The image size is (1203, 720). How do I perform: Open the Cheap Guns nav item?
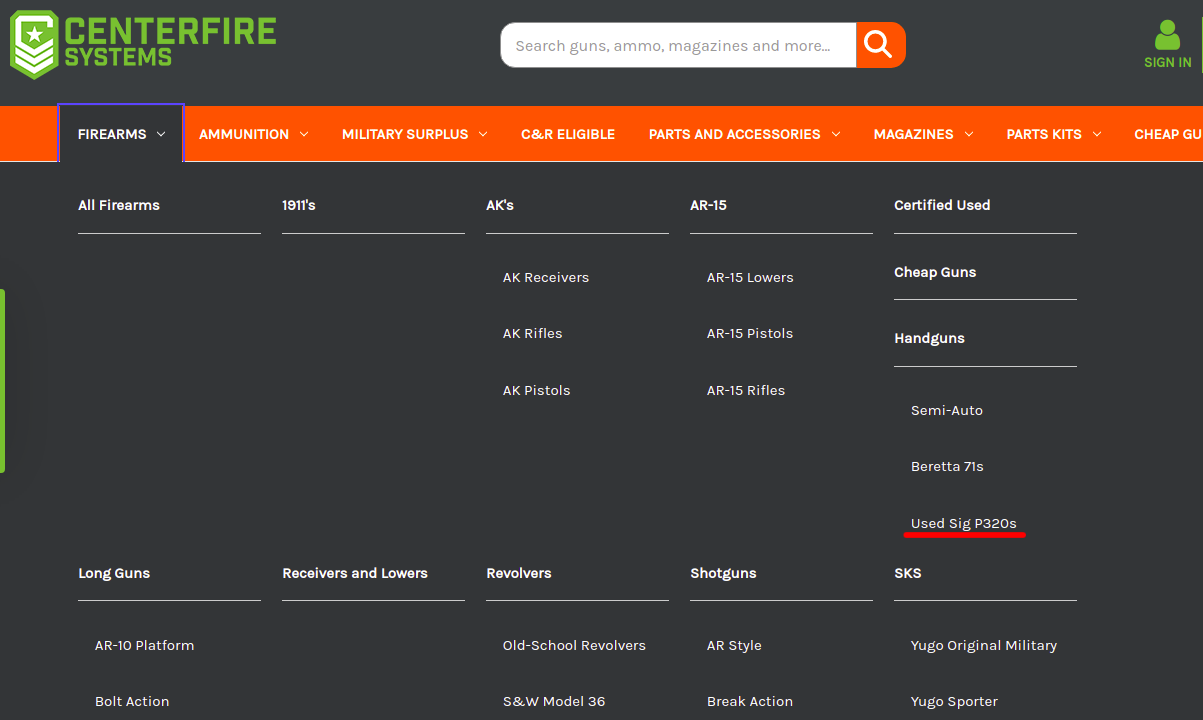(x=1168, y=134)
